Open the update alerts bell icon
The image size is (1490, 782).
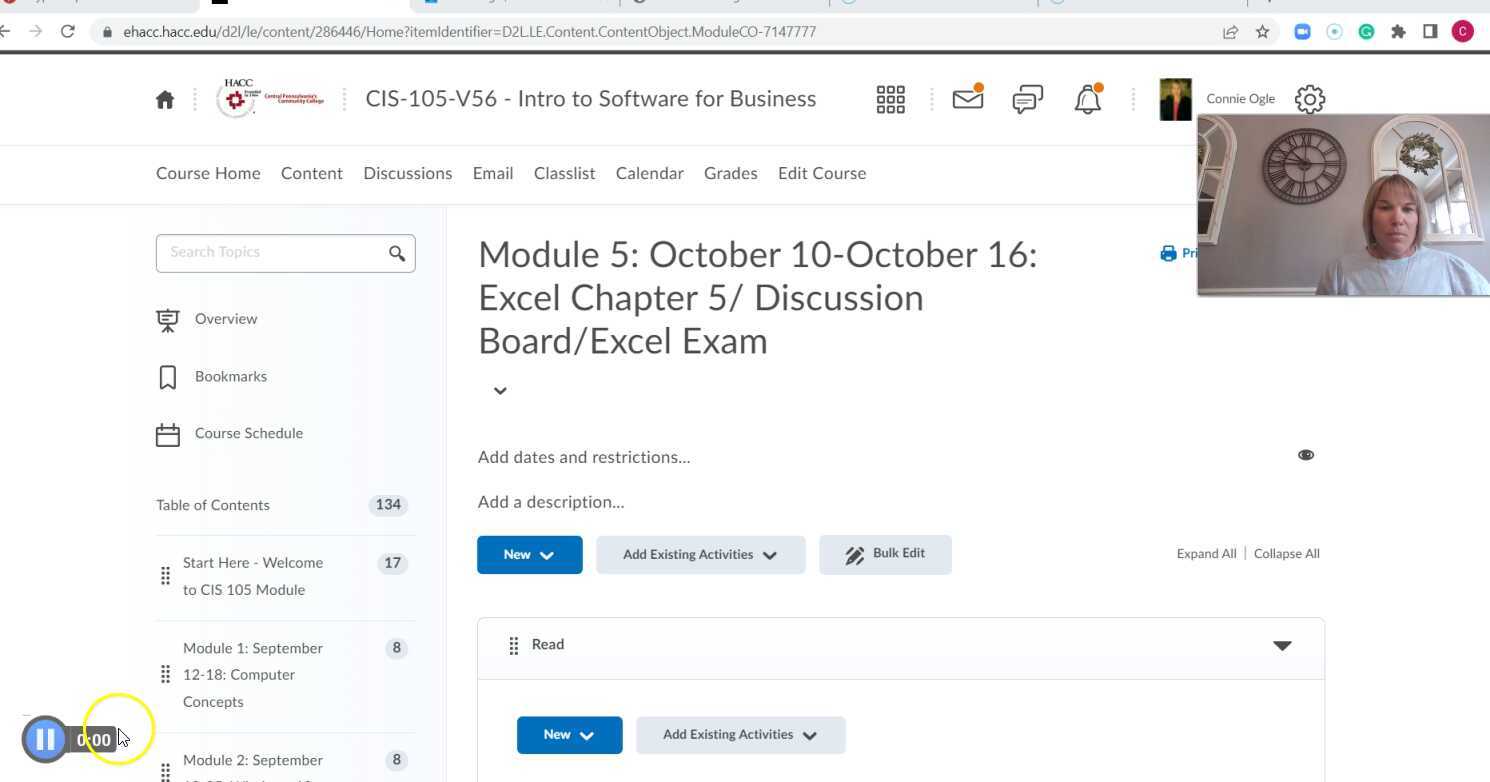pyautogui.click(x=1088, y=99)
